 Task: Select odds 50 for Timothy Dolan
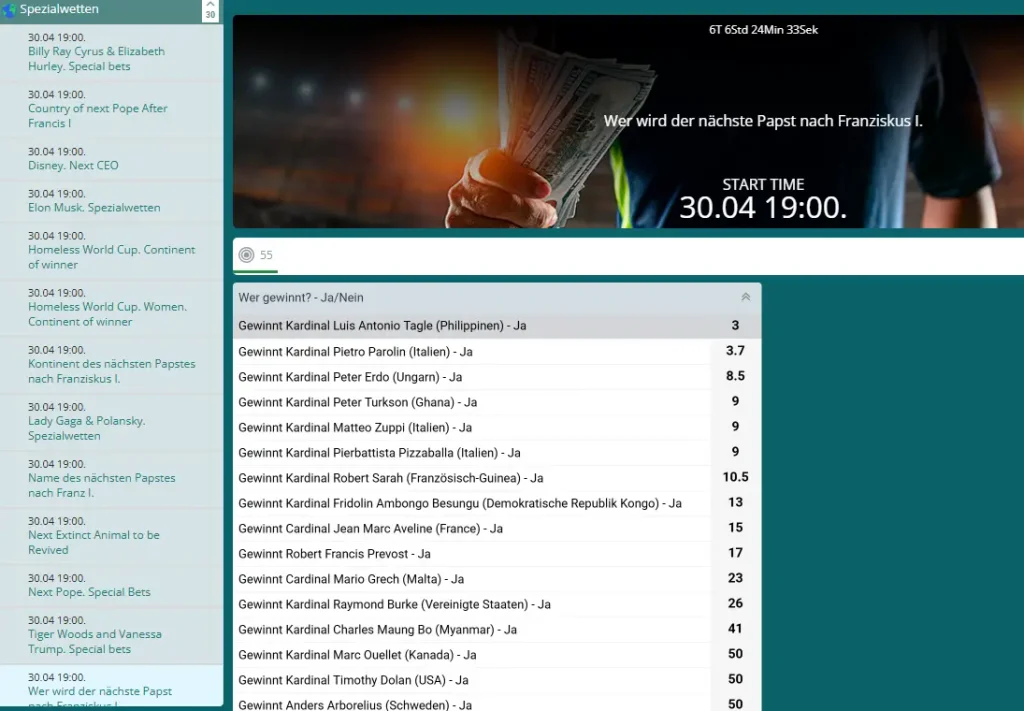click(x=735, y=679)
